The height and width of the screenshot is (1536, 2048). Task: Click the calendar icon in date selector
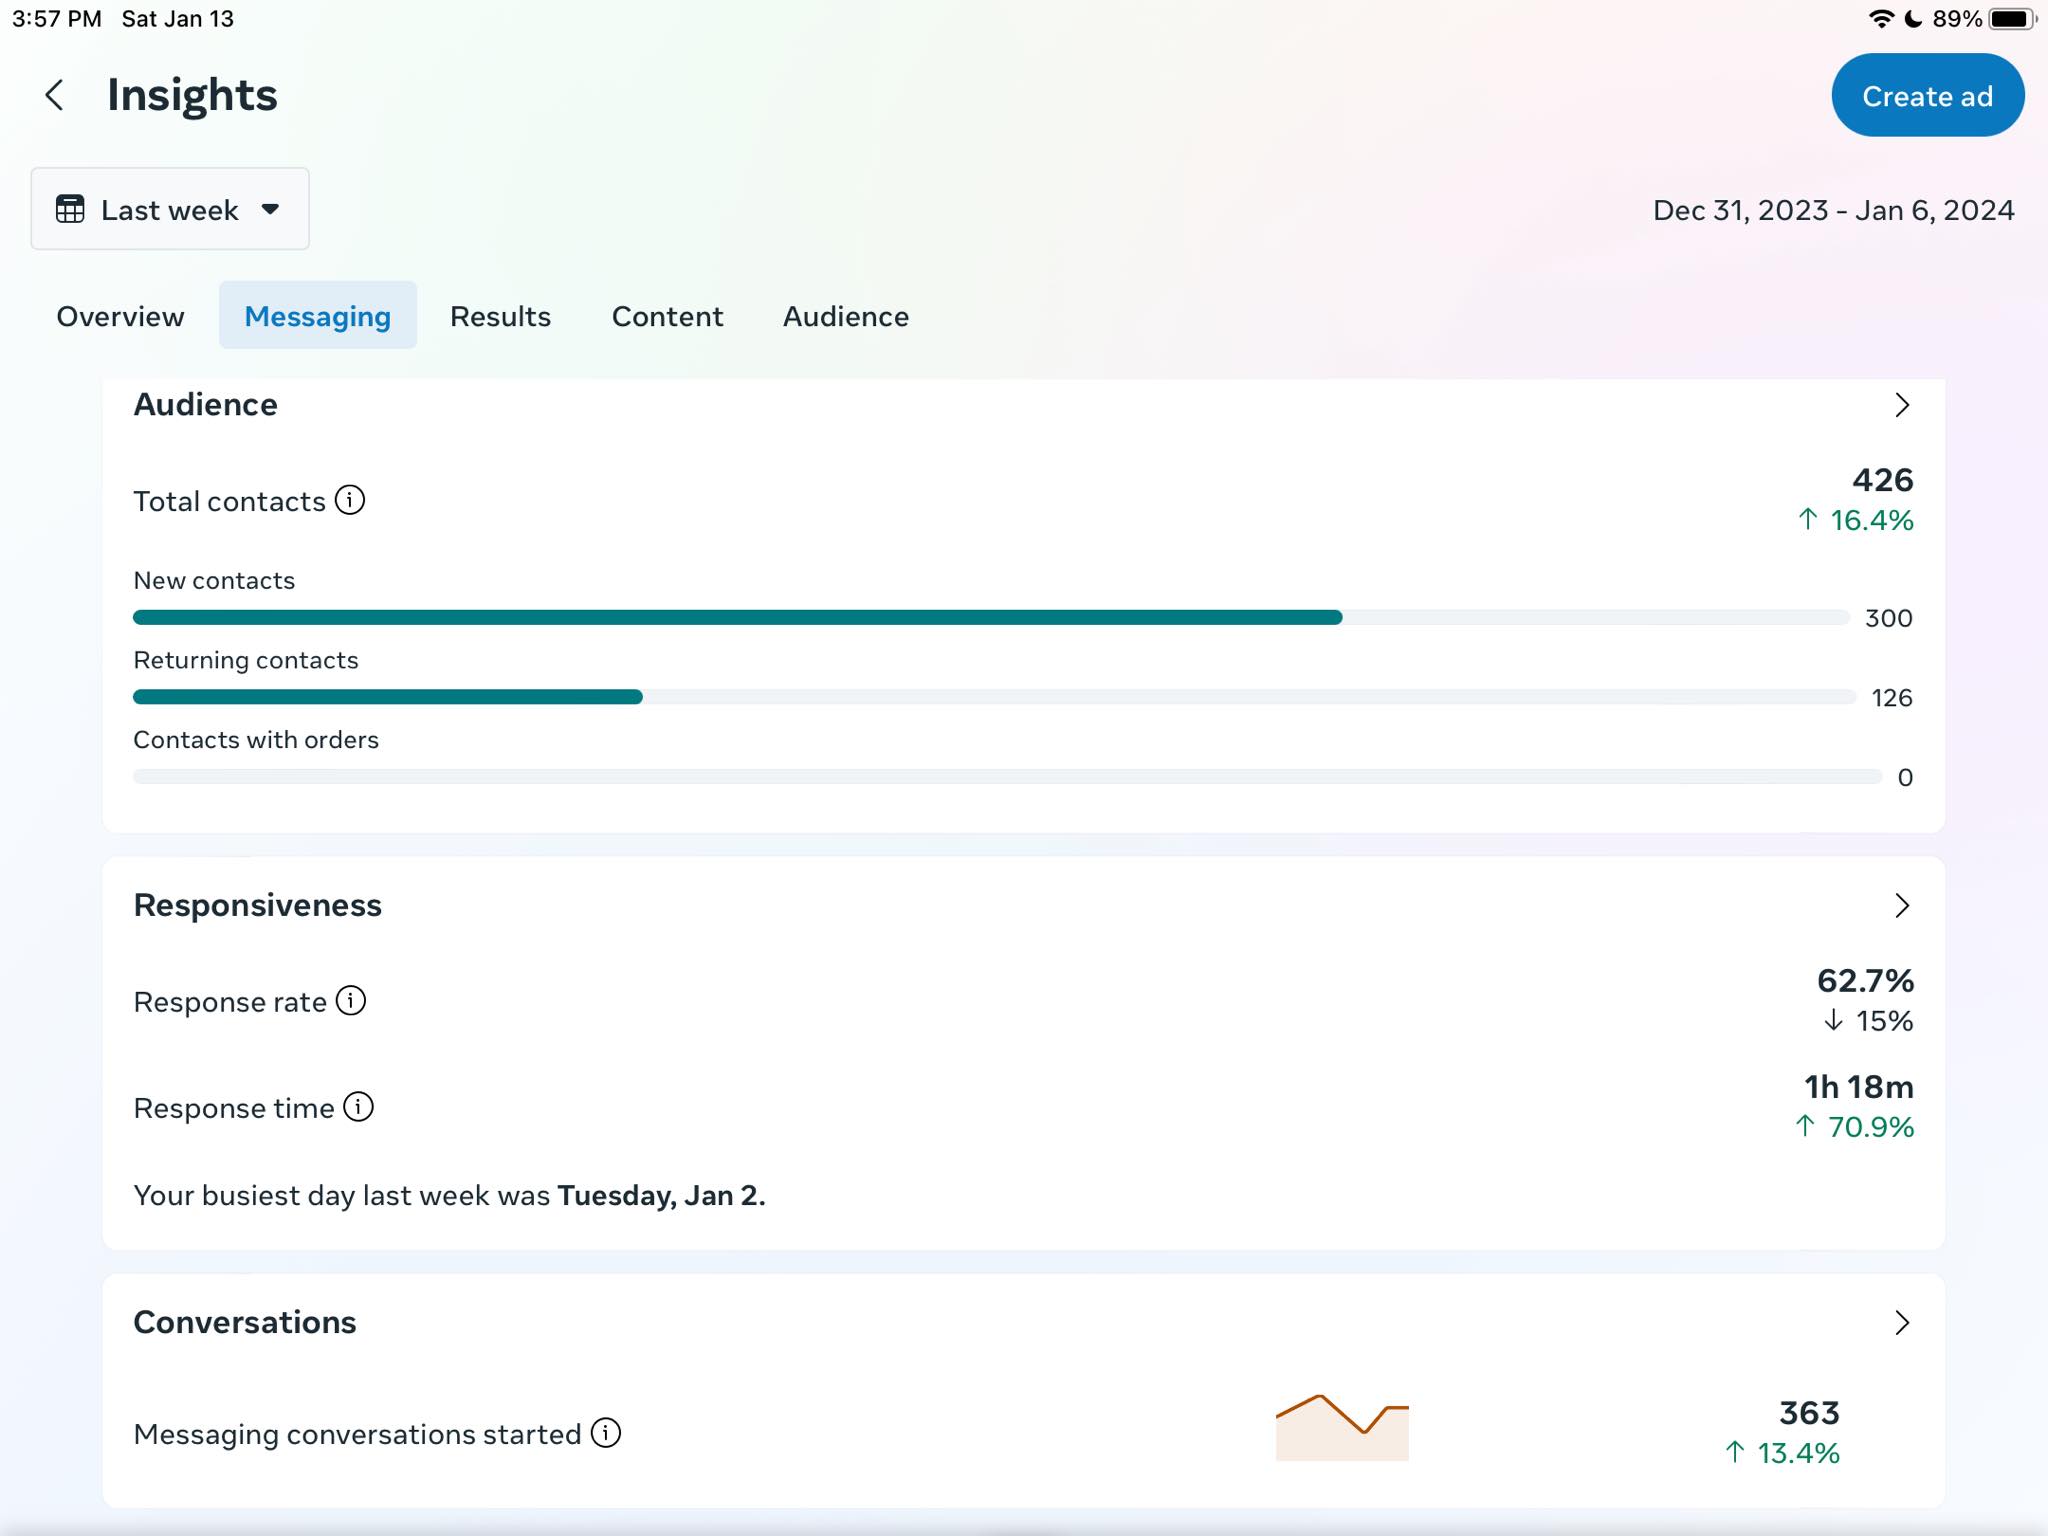70,210
